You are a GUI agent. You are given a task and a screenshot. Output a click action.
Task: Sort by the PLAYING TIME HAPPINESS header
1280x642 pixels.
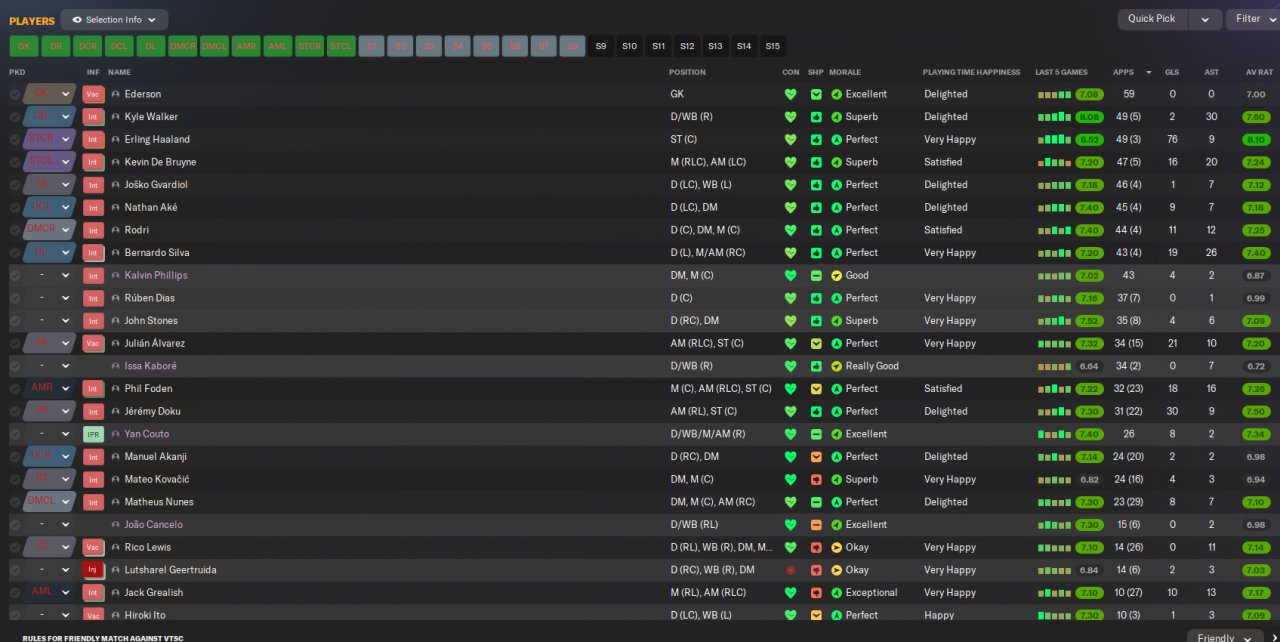click(x=971, y=72)
